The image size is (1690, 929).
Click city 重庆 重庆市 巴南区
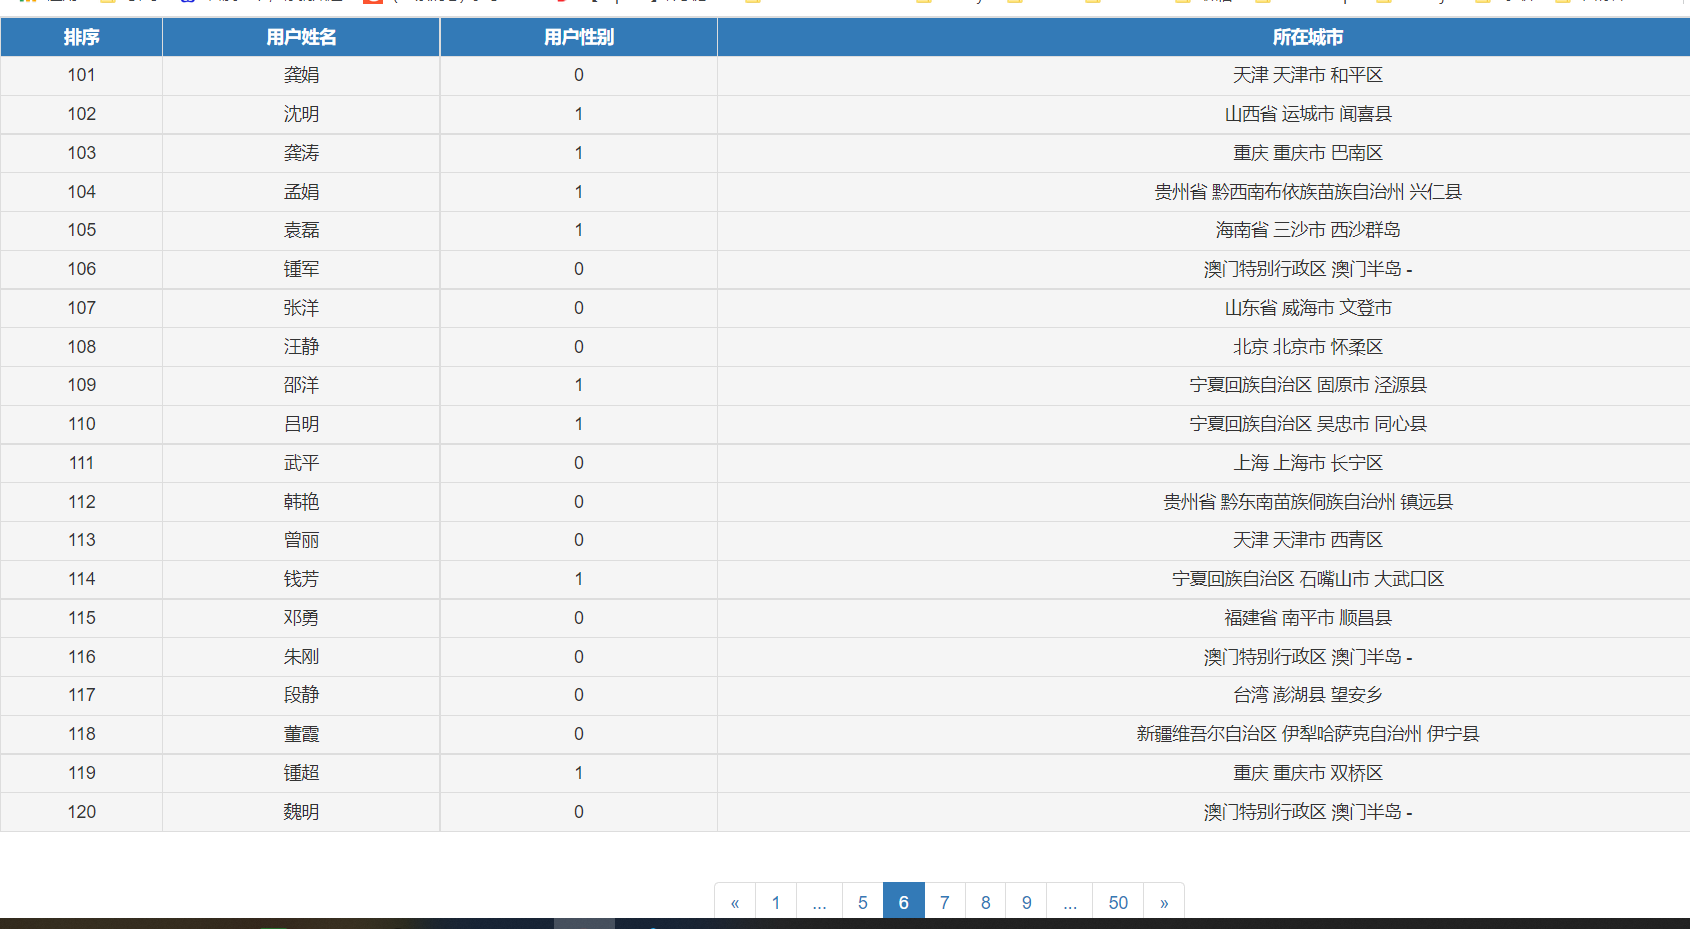(x=1308, y=153)
